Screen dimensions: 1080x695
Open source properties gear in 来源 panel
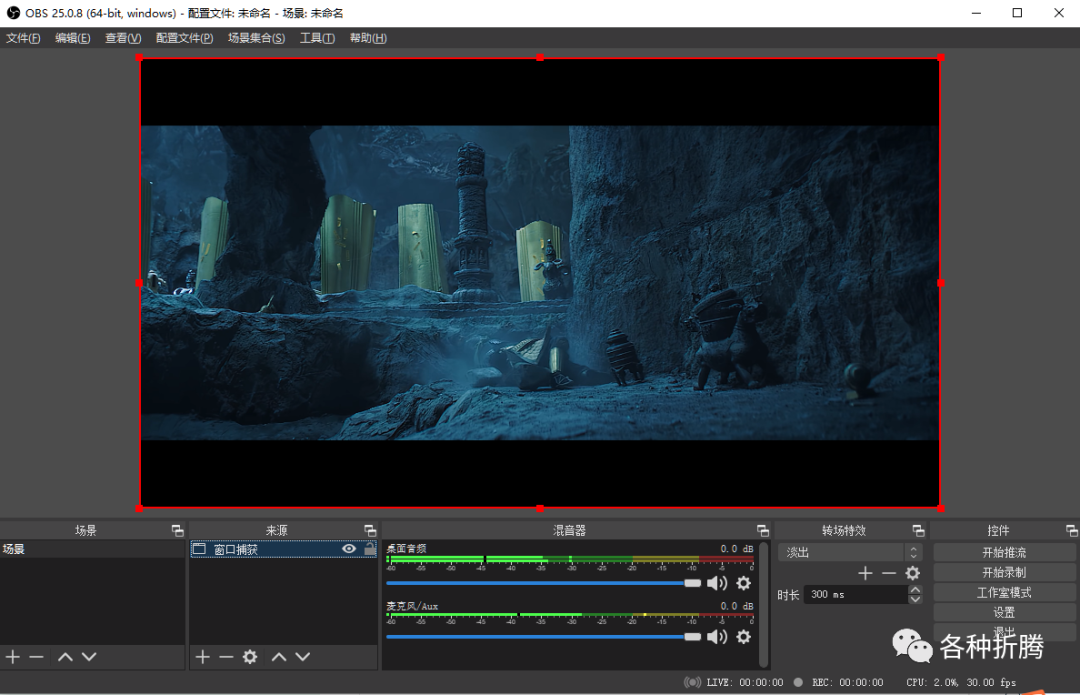click(x=250, y=657)
